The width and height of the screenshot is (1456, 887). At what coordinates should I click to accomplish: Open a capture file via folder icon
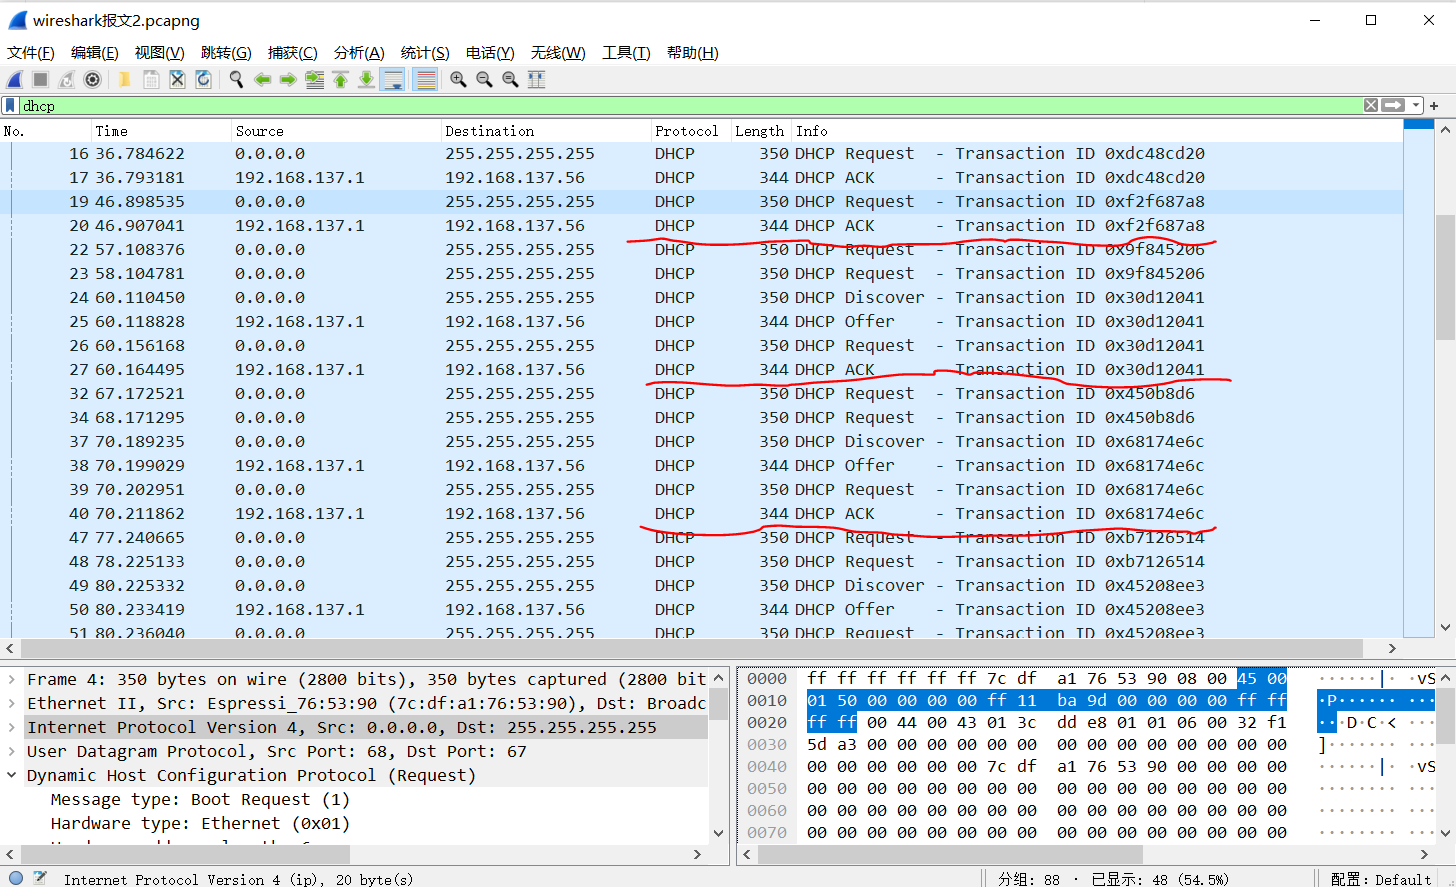125,80
